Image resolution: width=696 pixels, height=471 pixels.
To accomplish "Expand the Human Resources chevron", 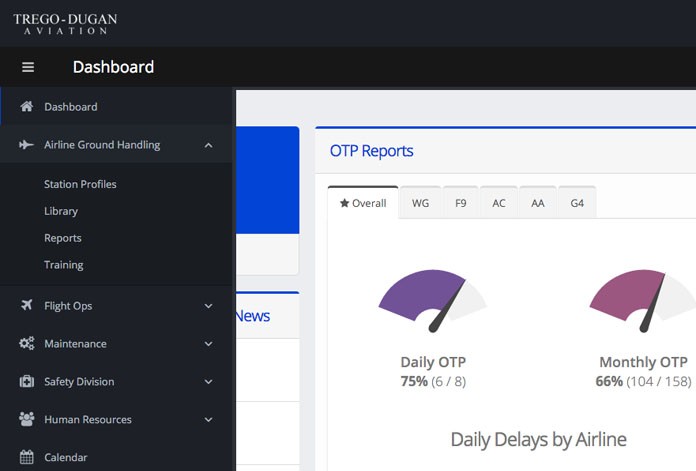I will (x=208, y=420).
